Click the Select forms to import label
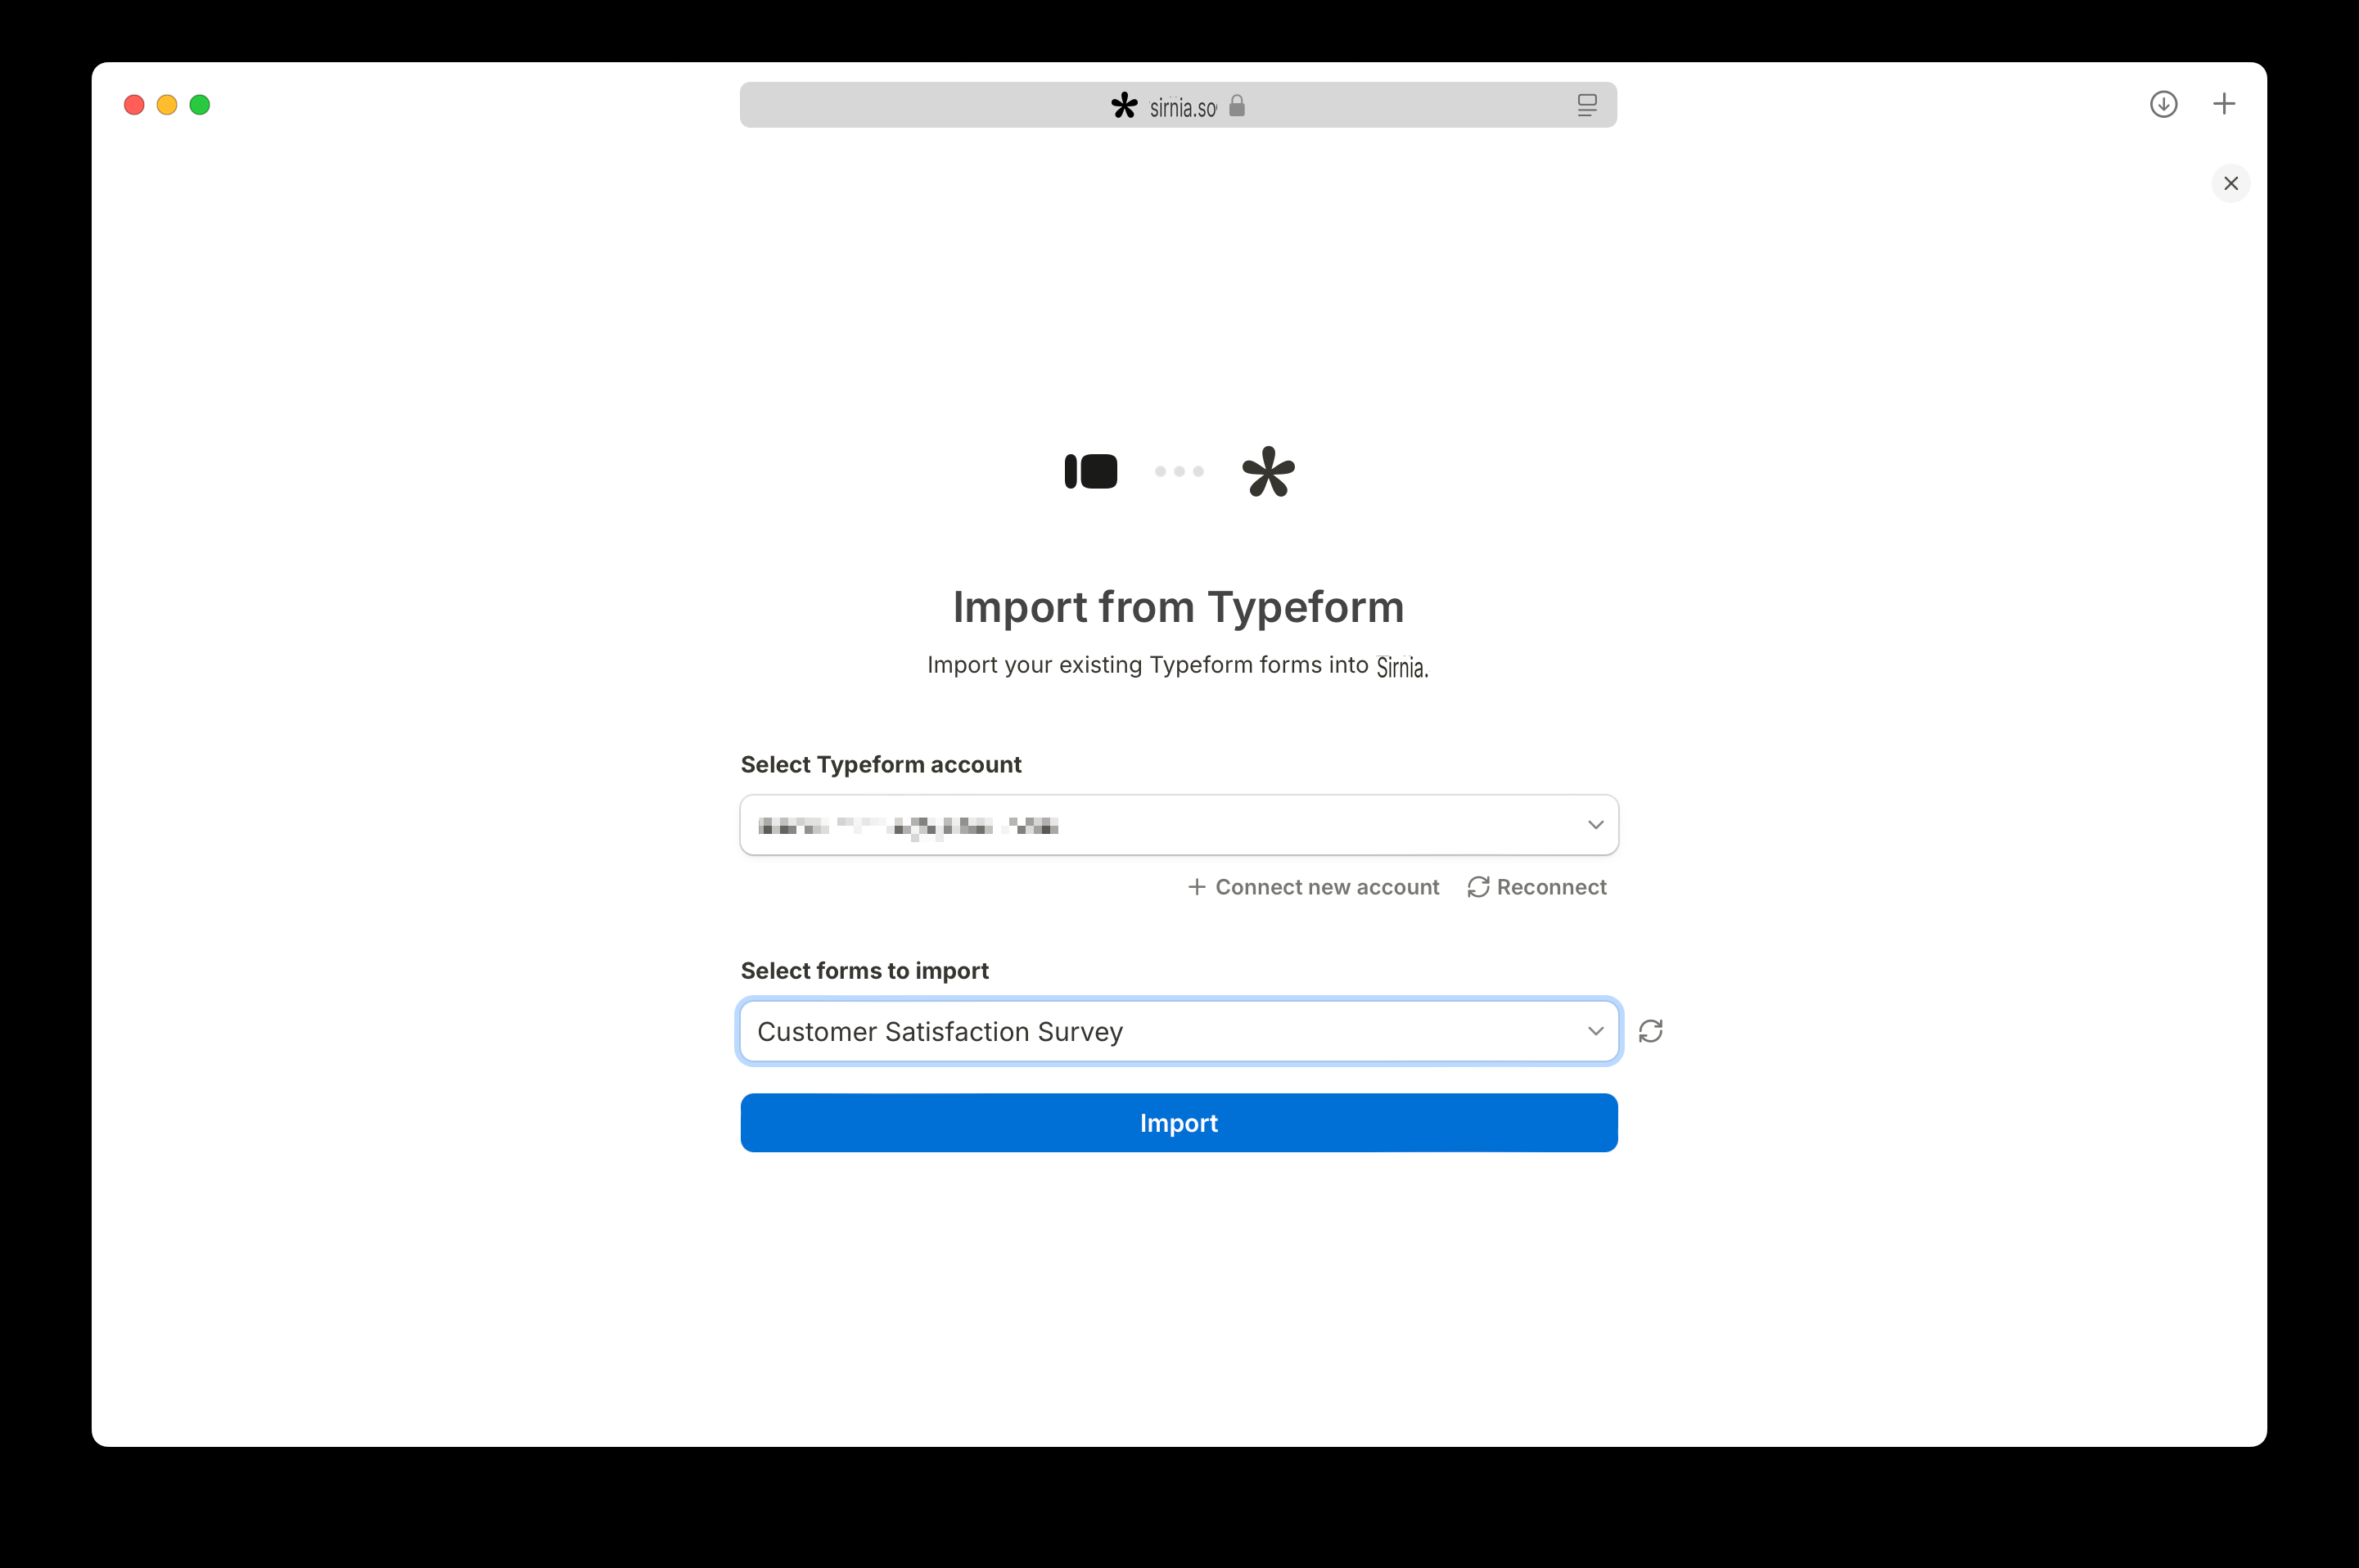The width and height of the screenshot is (2359, 1568). click(865, 971)
